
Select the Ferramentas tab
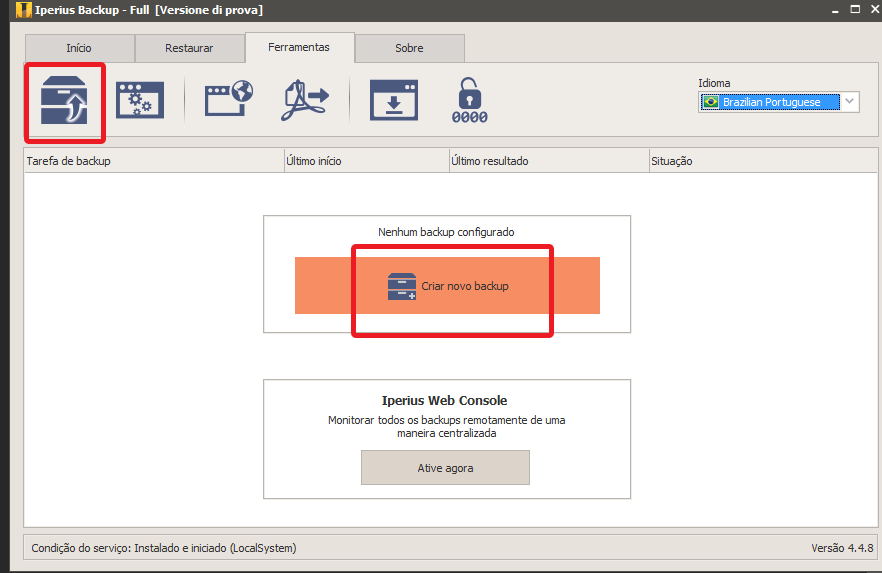pos(299,47)
